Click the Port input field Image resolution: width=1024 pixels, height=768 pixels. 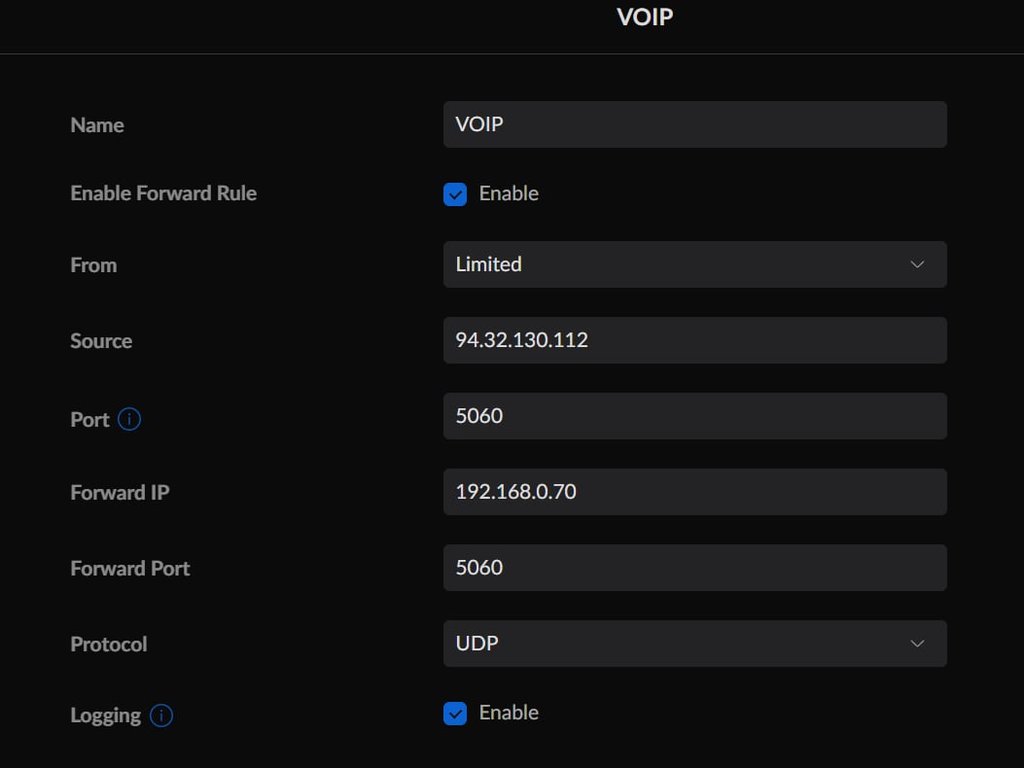(x=694, y=416)
